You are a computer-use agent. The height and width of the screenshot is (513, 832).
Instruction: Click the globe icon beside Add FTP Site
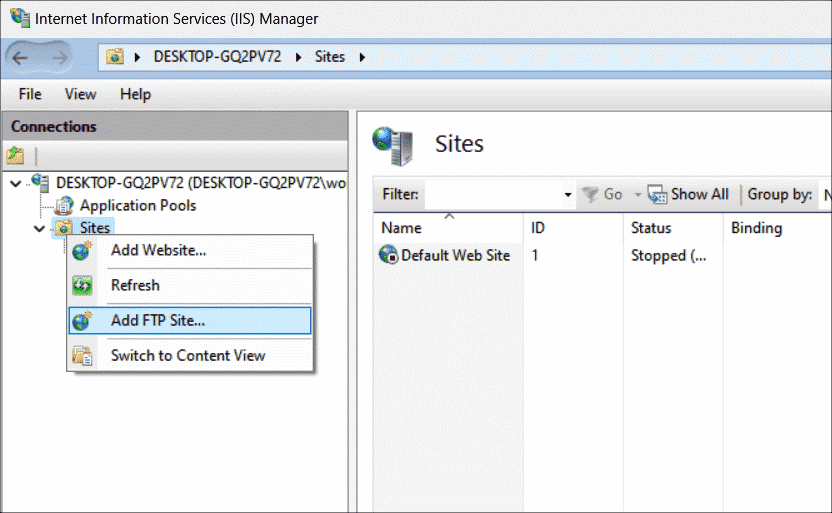click(82, 320)
